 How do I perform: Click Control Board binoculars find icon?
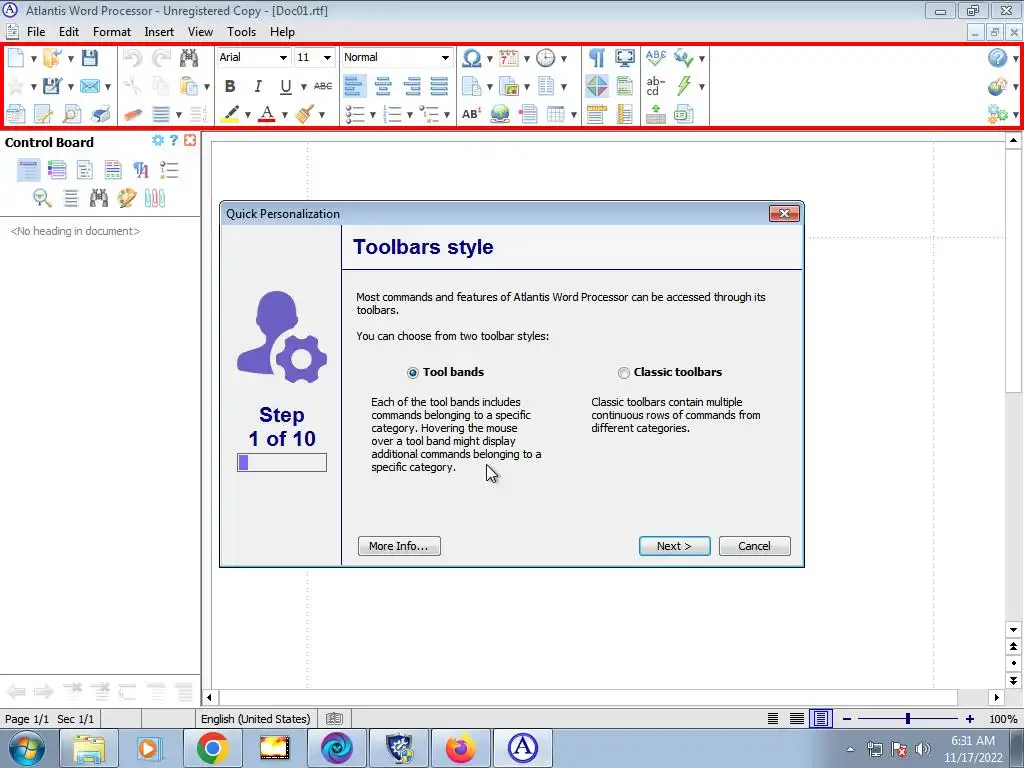pos(99,198)
